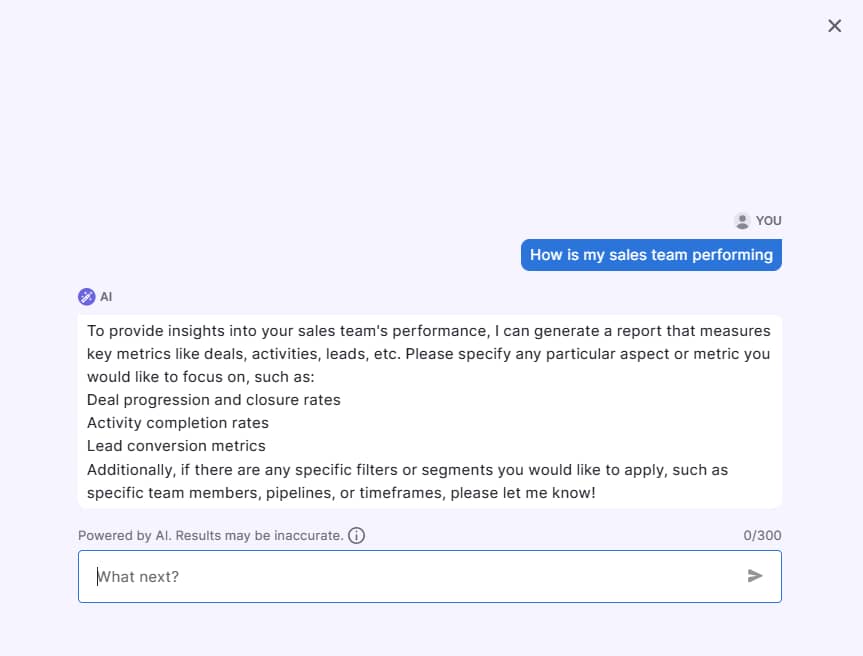Click the person silhouette icon in the YOU label
Viewport: 863px width, 656px height.
(741, 220)
